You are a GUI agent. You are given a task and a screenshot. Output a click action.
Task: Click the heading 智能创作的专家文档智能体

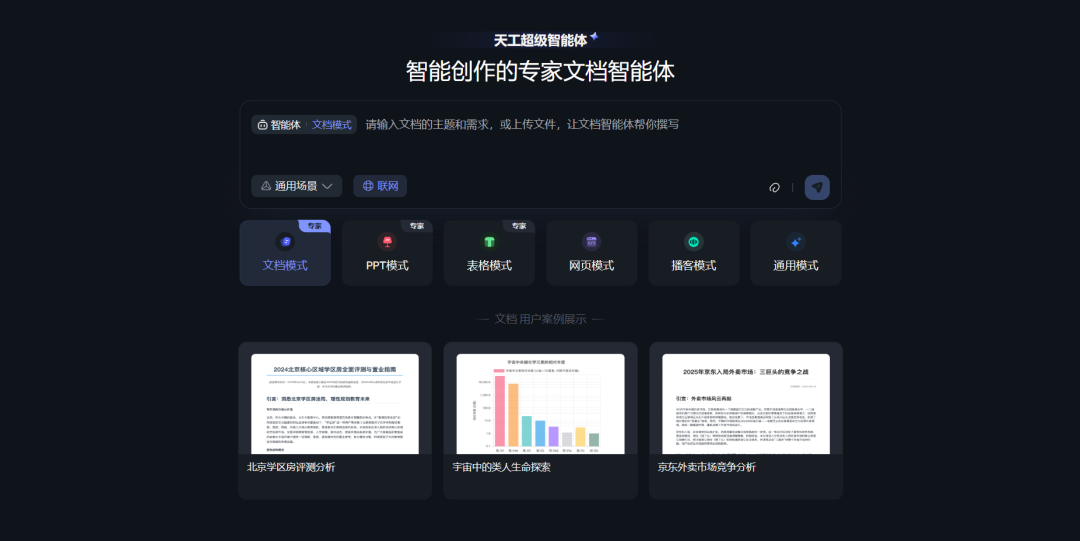[541, 72]
